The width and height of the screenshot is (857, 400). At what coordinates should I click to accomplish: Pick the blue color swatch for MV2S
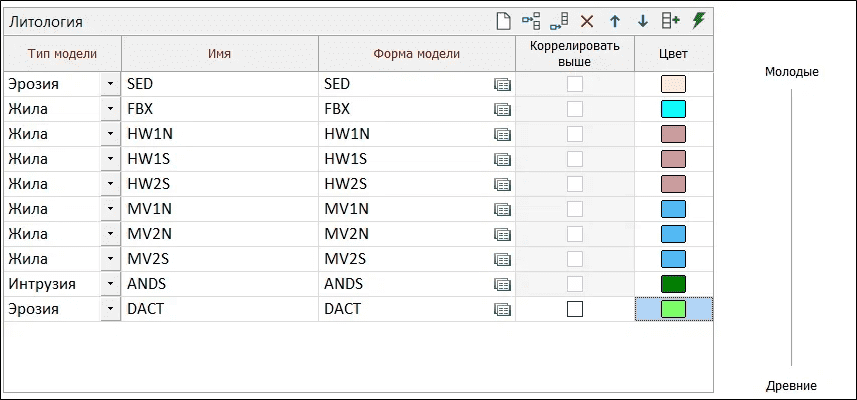pyautogui.click(x=673, y=259)
